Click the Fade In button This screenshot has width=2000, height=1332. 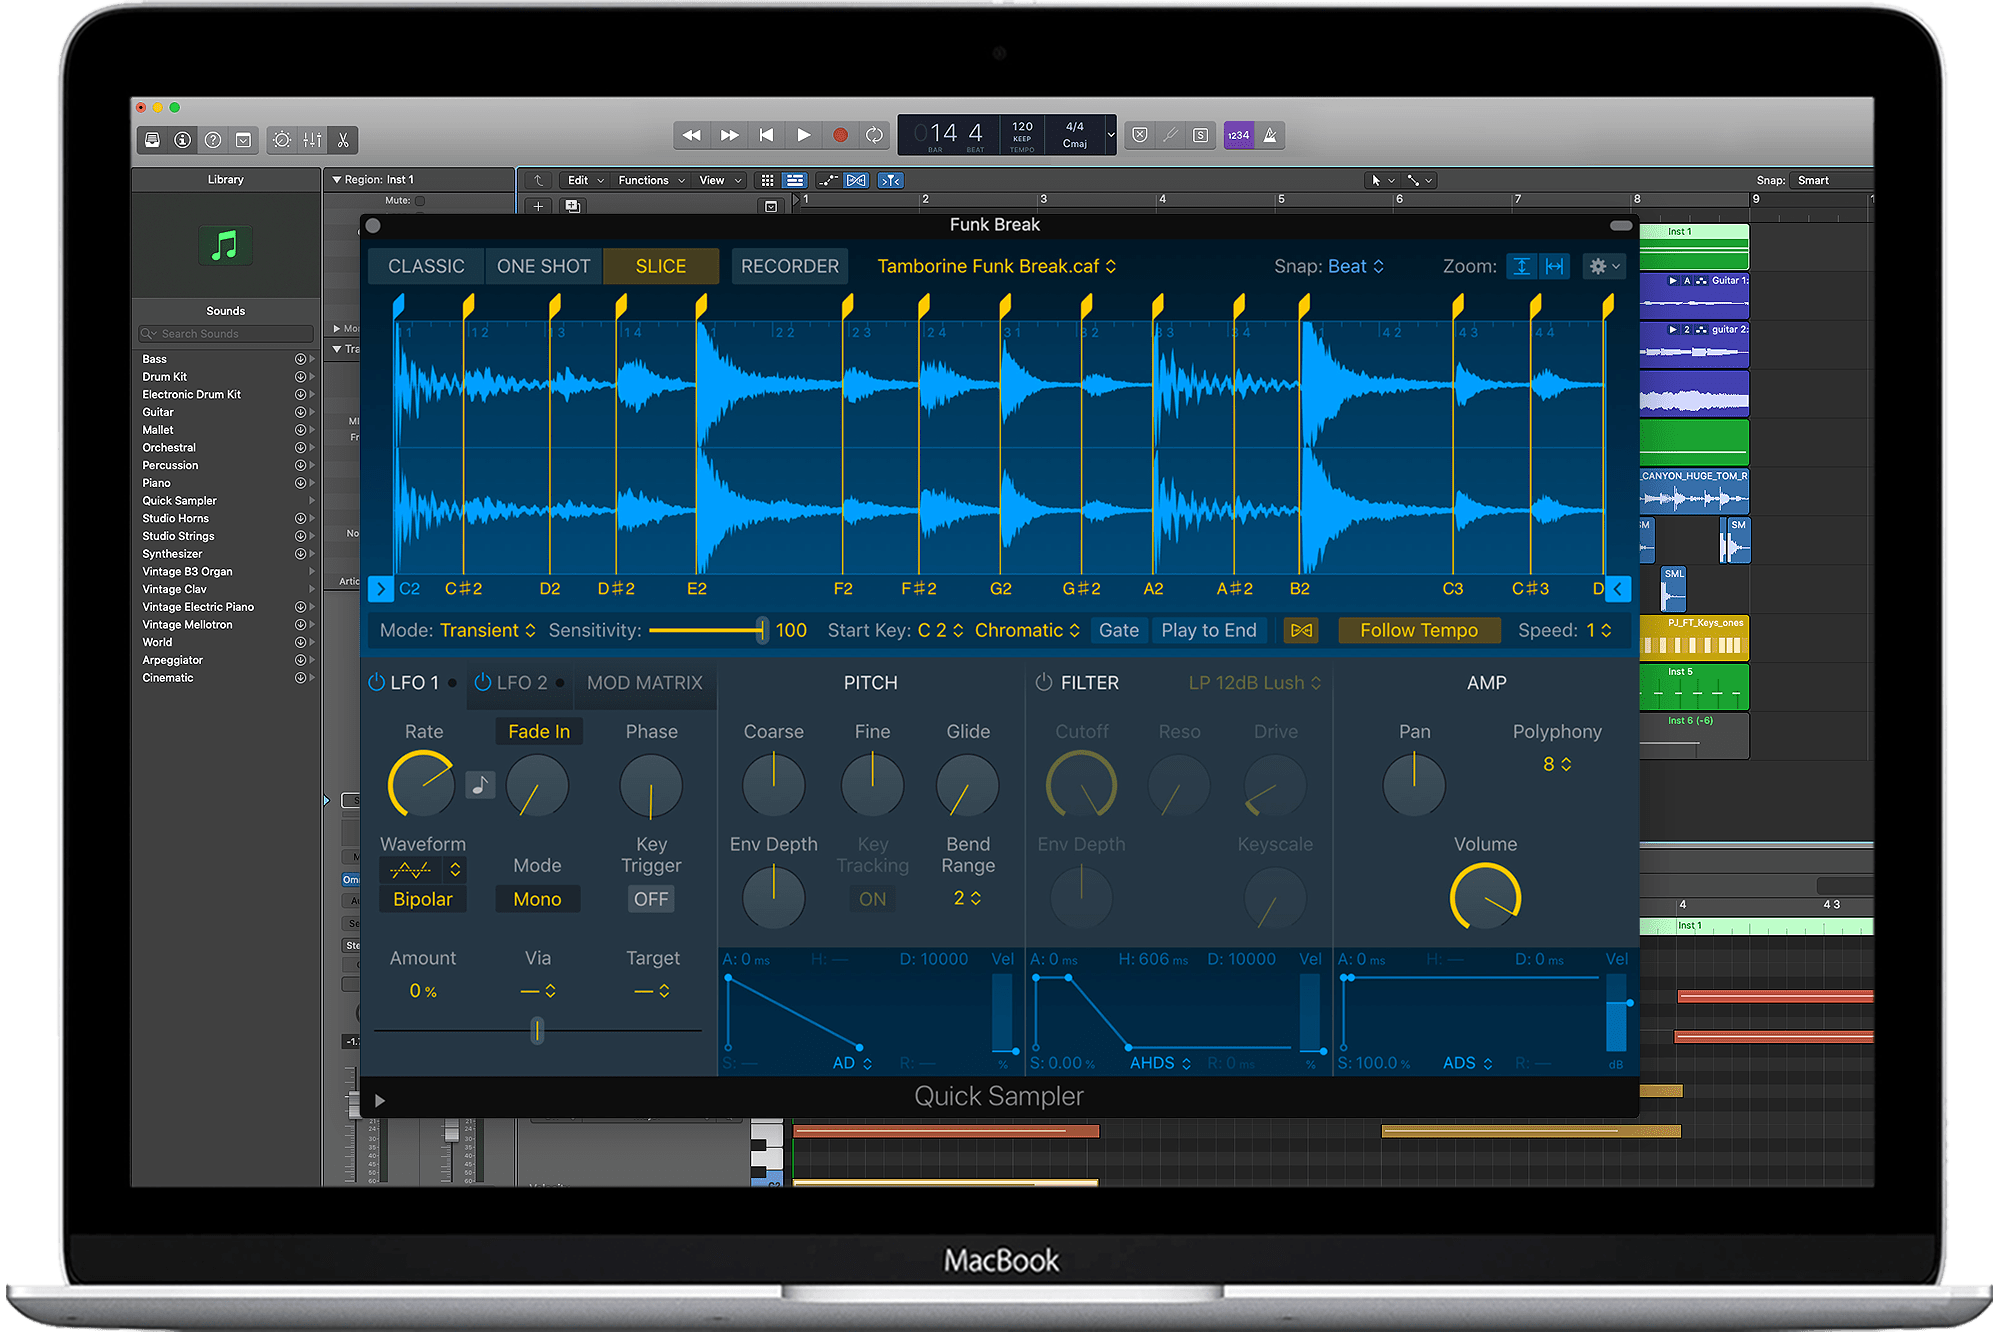tap(539, 731)
